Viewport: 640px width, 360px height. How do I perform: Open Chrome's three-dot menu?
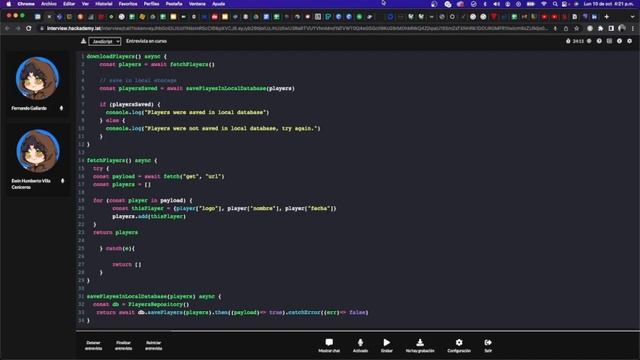(633, 29)
